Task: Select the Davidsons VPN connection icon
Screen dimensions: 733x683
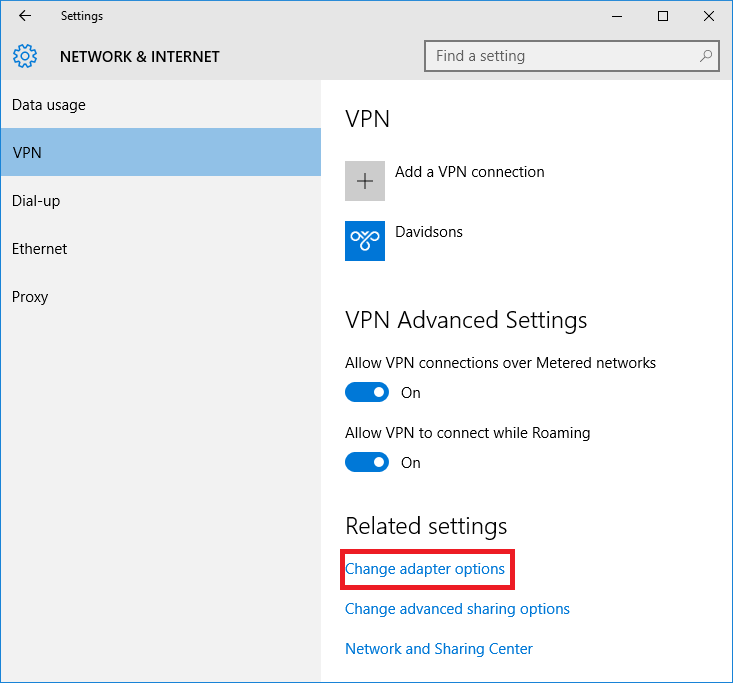Action: pos(365,241)
